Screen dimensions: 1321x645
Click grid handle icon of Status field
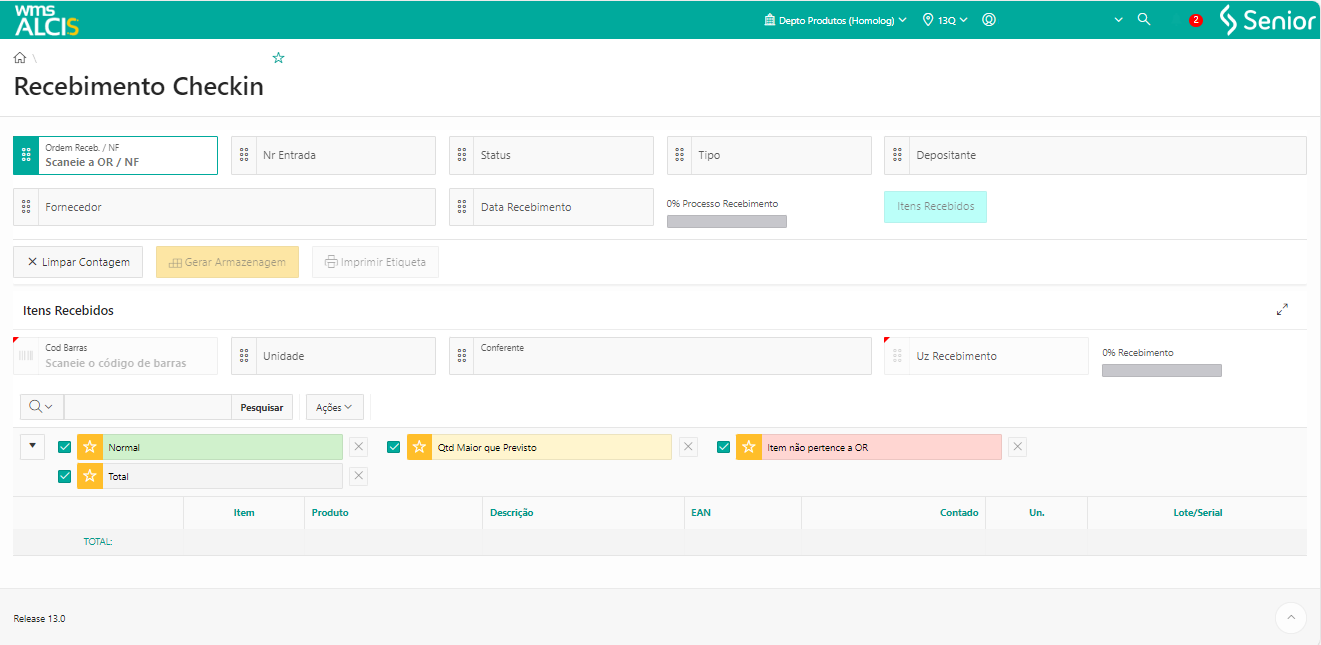(x=462, y=155)
